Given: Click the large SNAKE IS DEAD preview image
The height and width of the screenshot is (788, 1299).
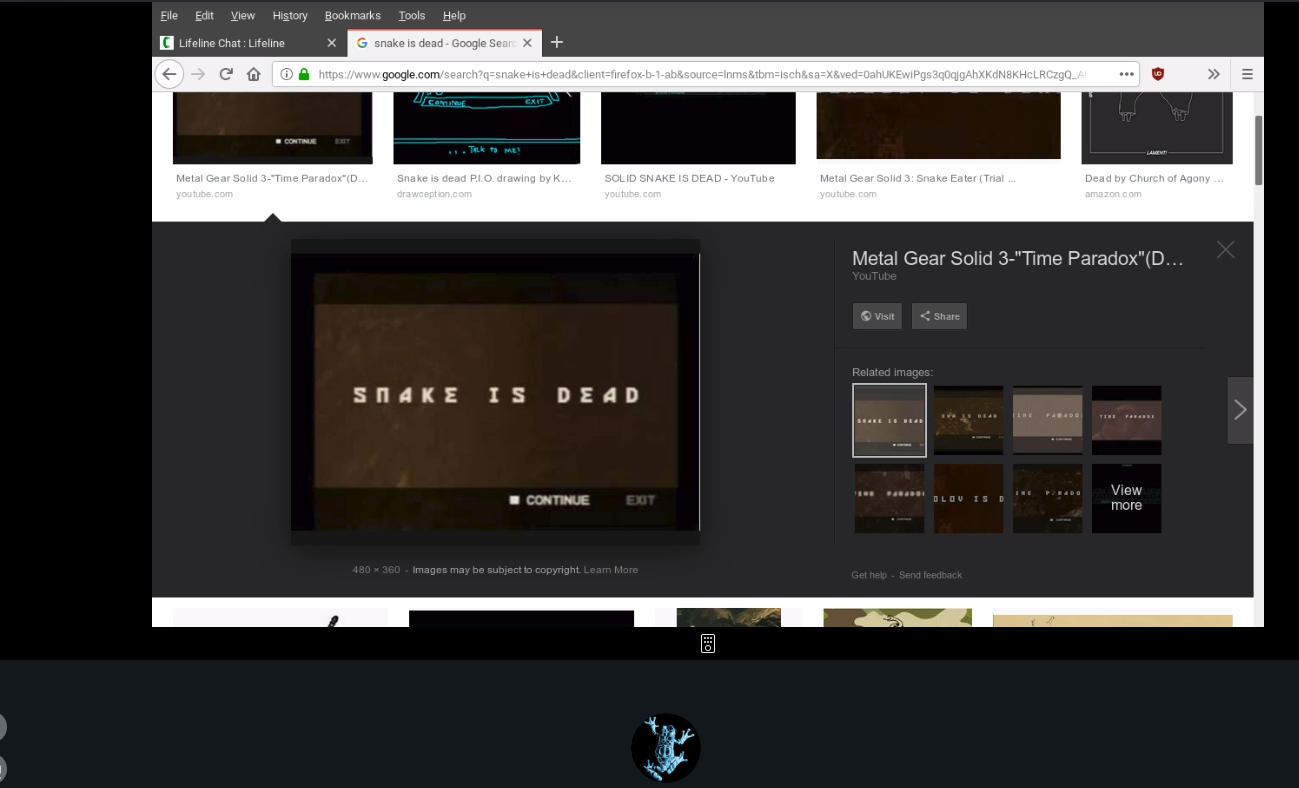Looking at the screenshot, I should point(495,392).
